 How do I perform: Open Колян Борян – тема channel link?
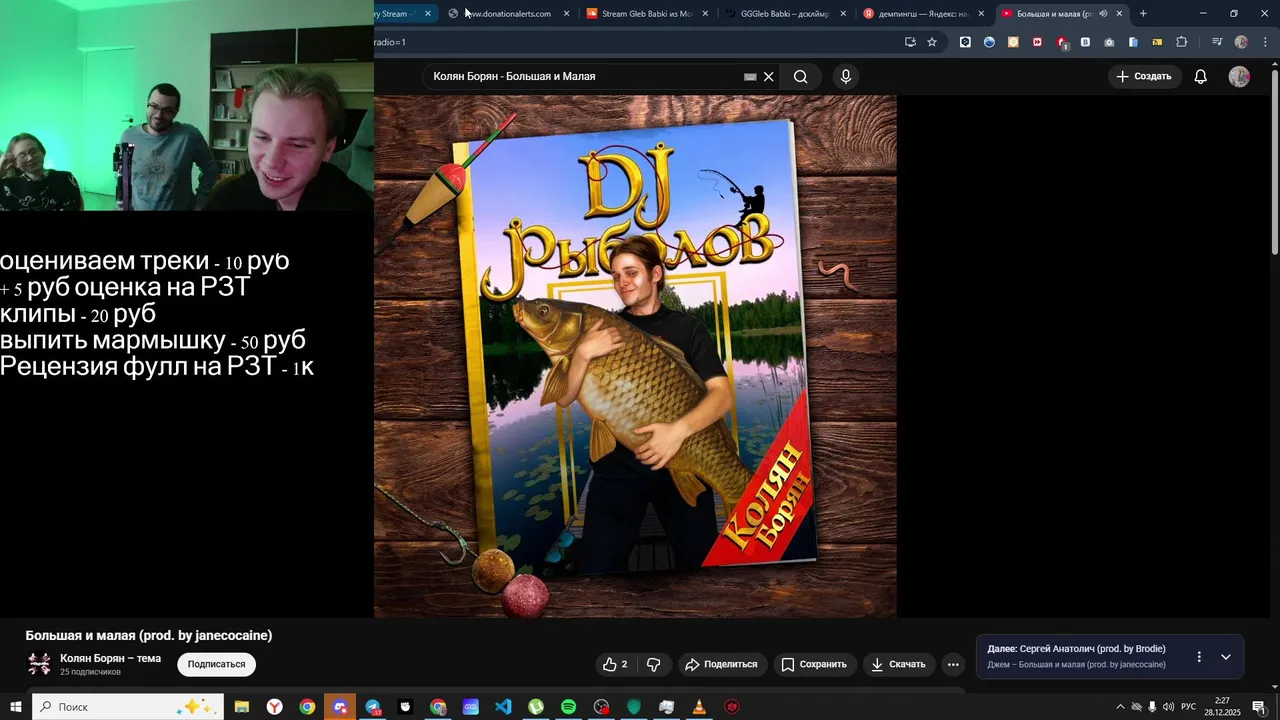coord(110,659)
